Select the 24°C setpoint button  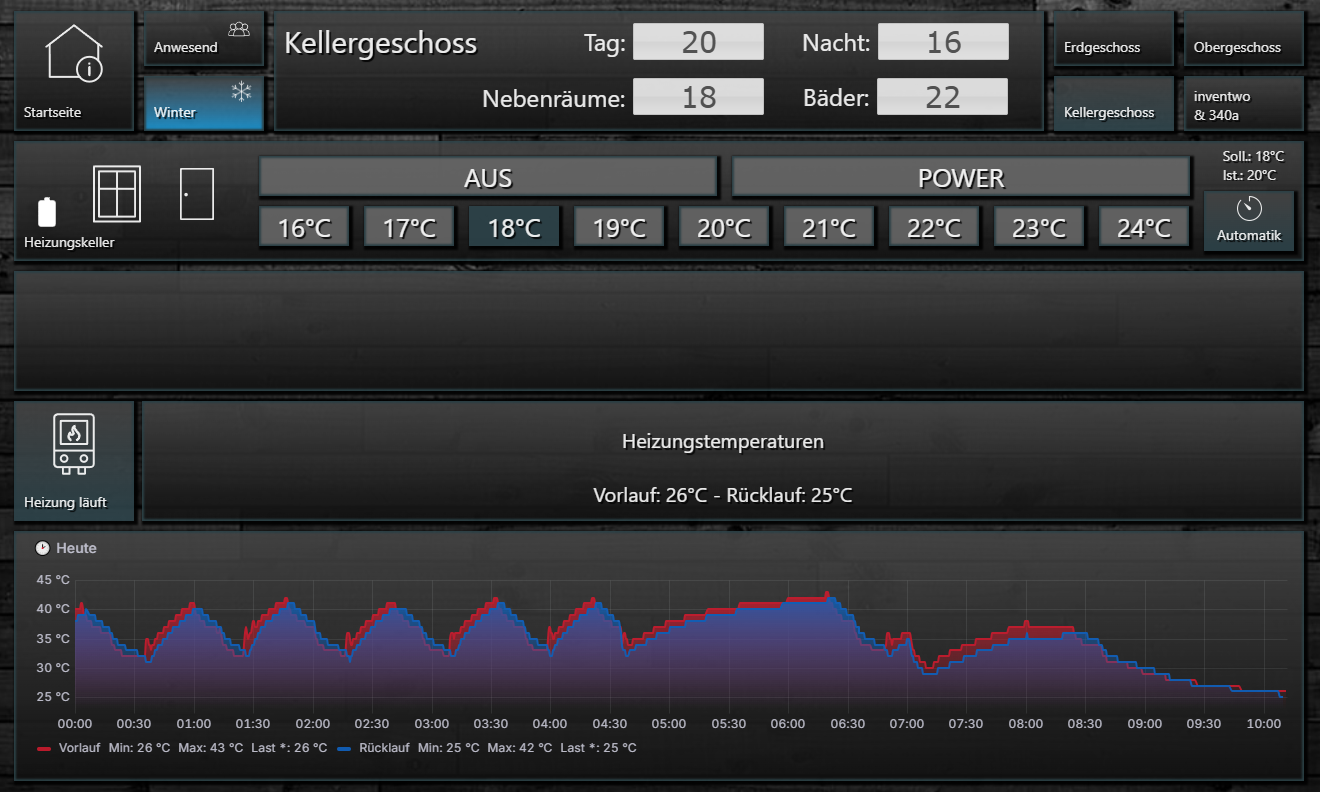click(1144, 228)
